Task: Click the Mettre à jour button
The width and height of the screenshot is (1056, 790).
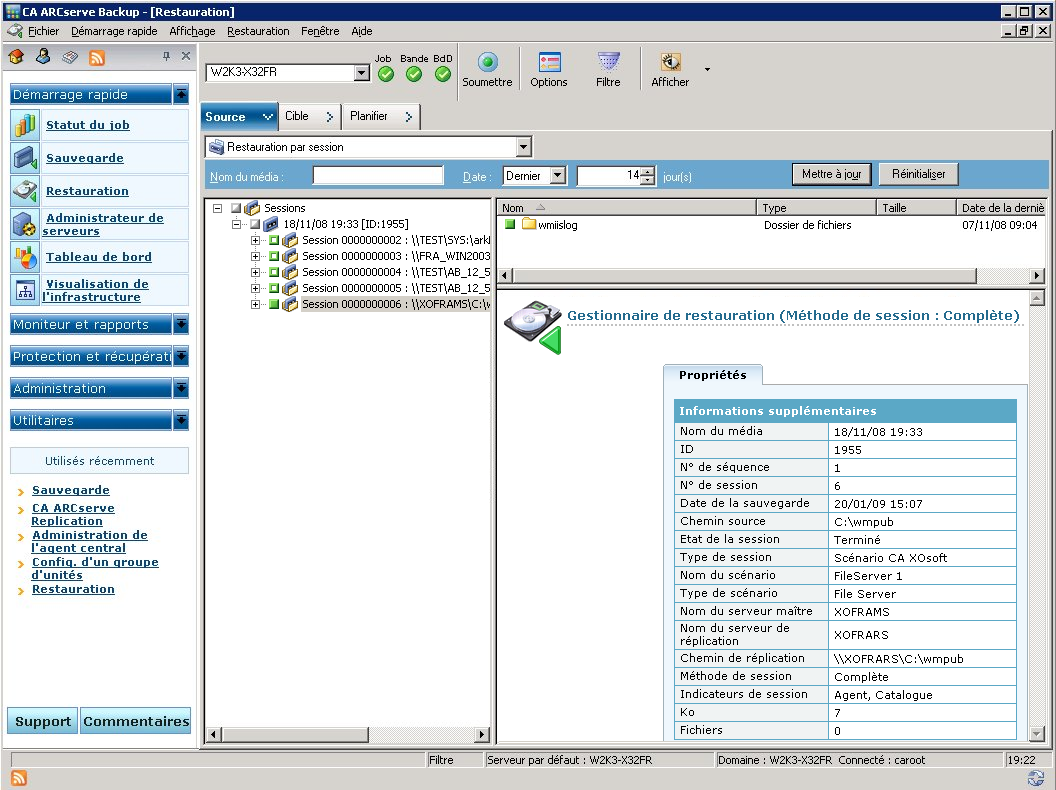Action: coord(831,174)
